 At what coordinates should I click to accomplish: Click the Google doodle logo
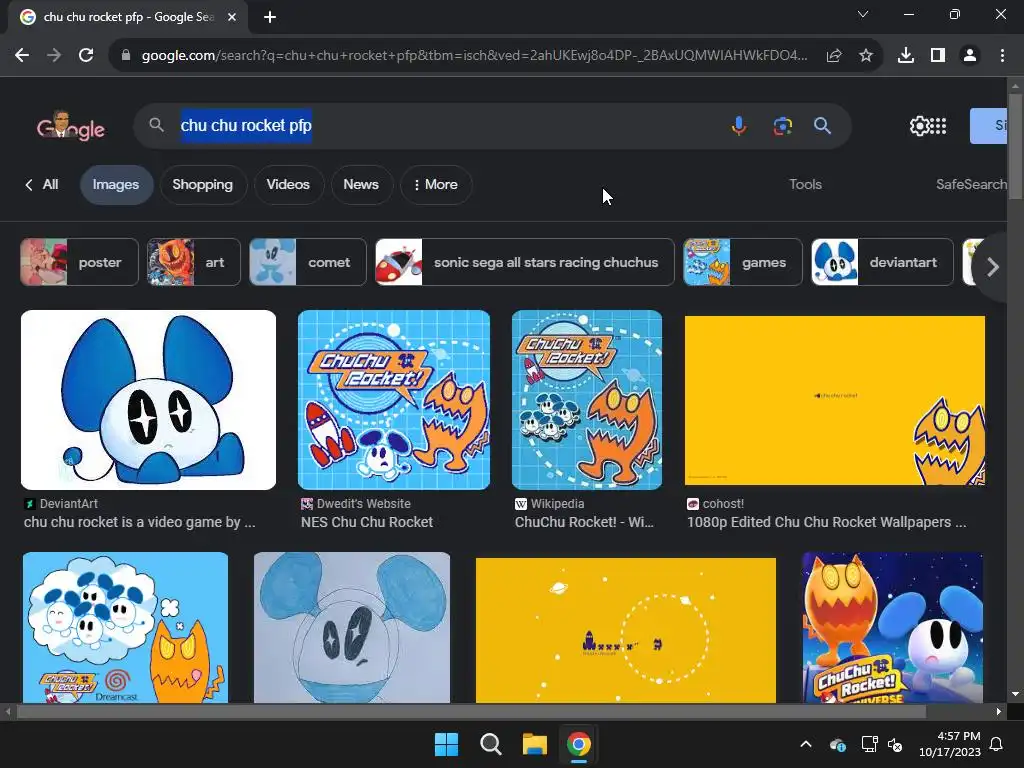pyautogui.click(x=71, y=125)
